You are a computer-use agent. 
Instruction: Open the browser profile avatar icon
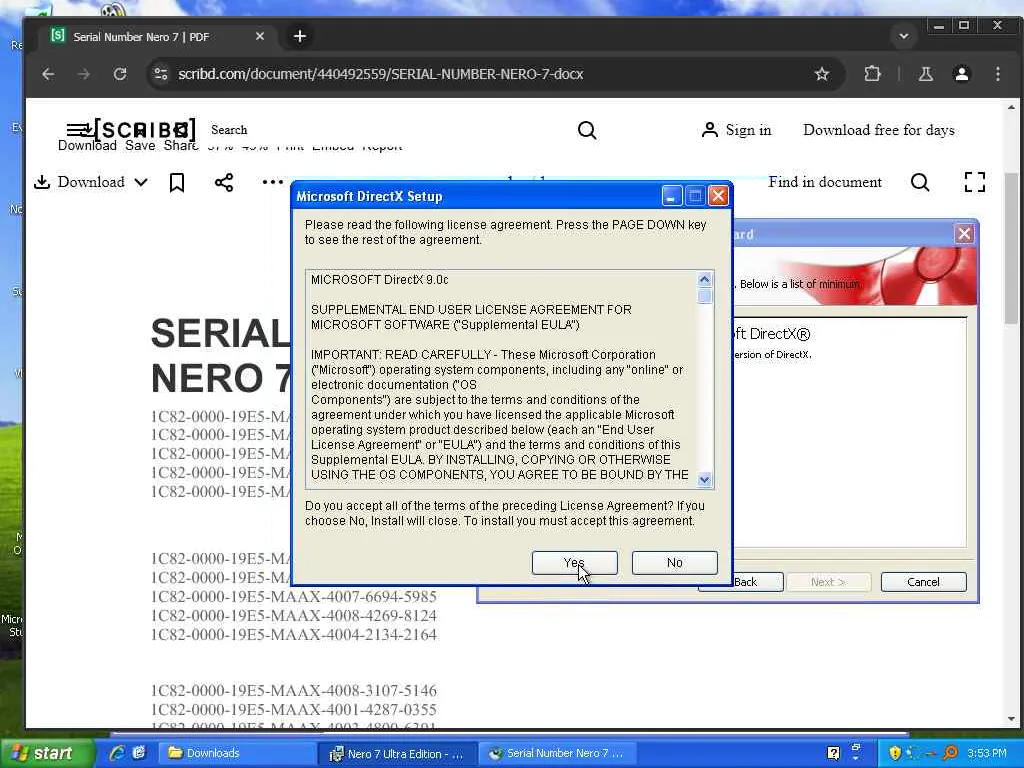click(x=961, y=74)
